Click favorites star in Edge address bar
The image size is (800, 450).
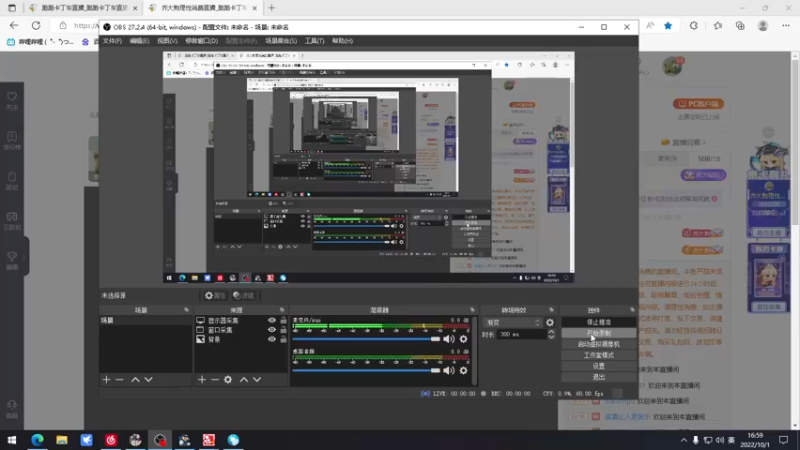(668, 26)
